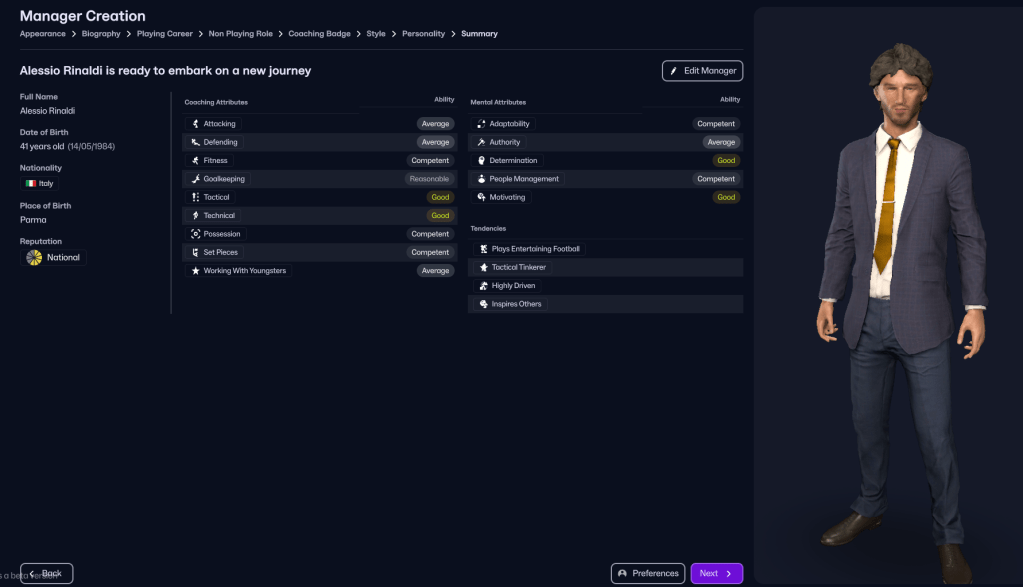The image size is (1023, 587).
Task: Click the manager 3D avatar preview
Action: (887, 300)
